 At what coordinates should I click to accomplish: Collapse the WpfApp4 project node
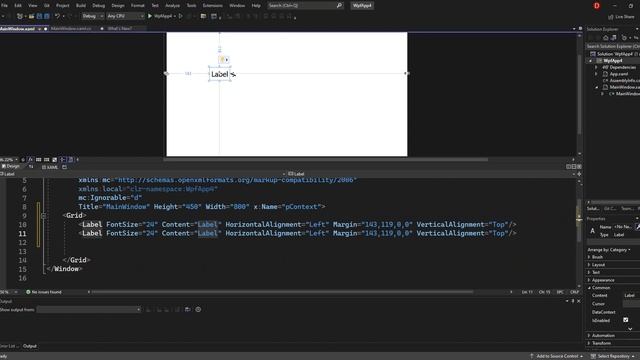(591, 61)
